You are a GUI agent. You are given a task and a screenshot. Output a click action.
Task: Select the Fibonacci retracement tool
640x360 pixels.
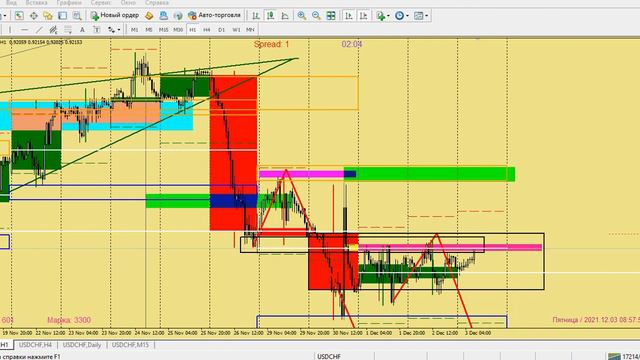[x=68, y=30]
